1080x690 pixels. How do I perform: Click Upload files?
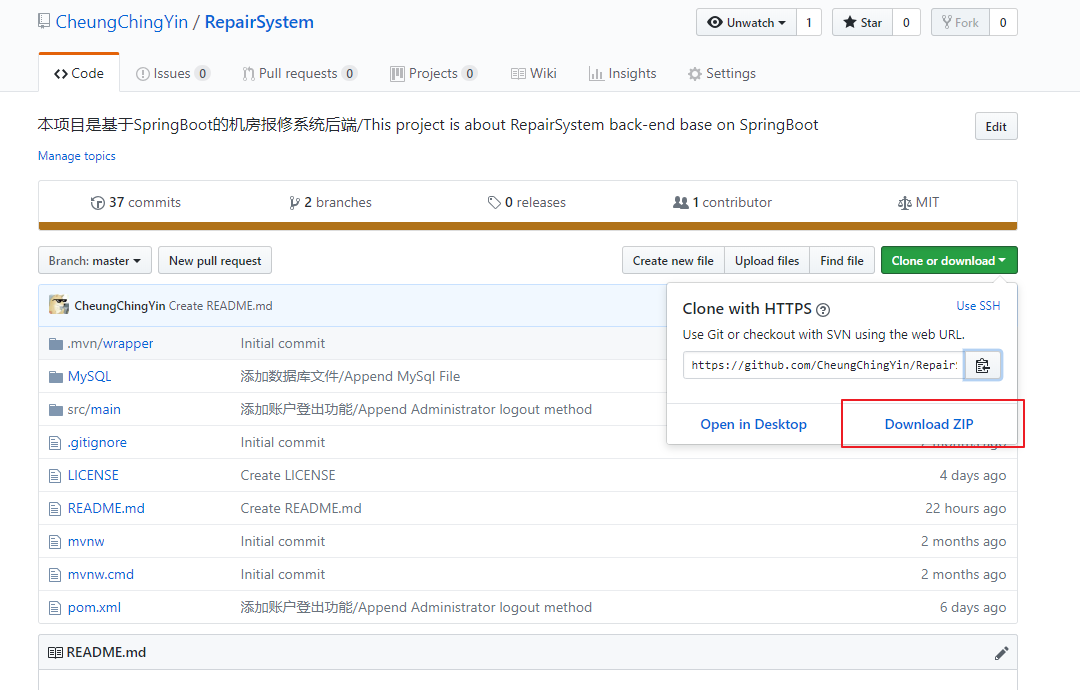point(767,261)
